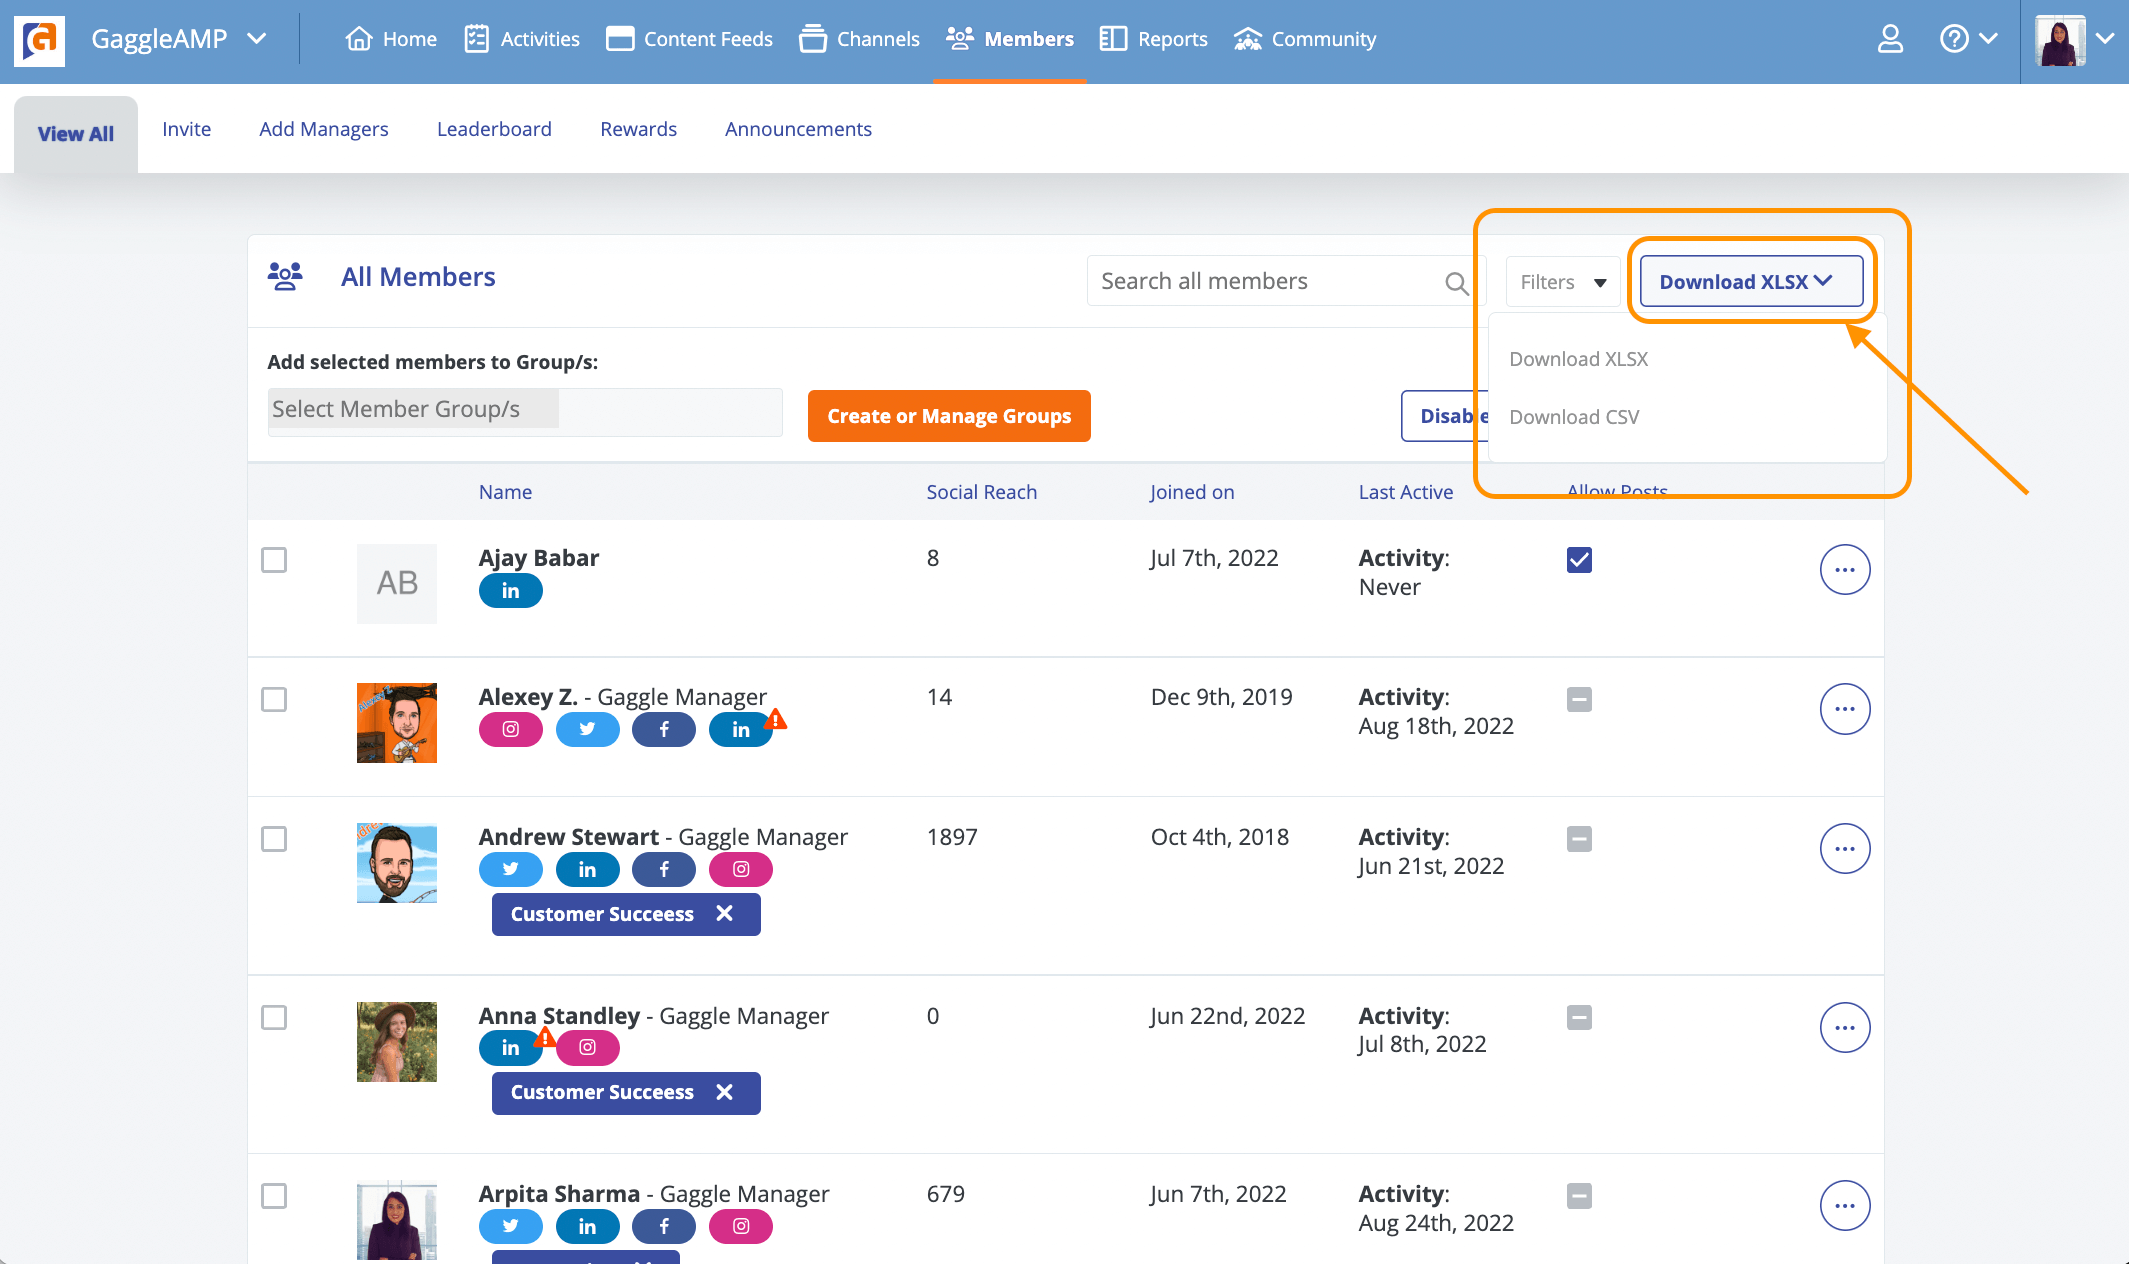The width and height of the screenshot is (2129, 1264).
Task: Open more options for Ajay Babar
Action: pyautogui.click(x=1845, y=570)
